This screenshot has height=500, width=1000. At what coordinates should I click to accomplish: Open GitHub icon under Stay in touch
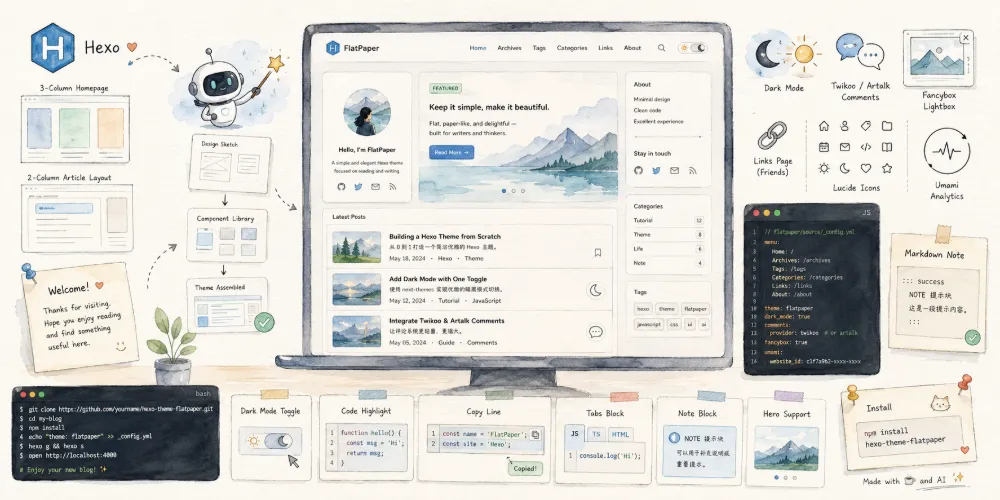[638, 170]
